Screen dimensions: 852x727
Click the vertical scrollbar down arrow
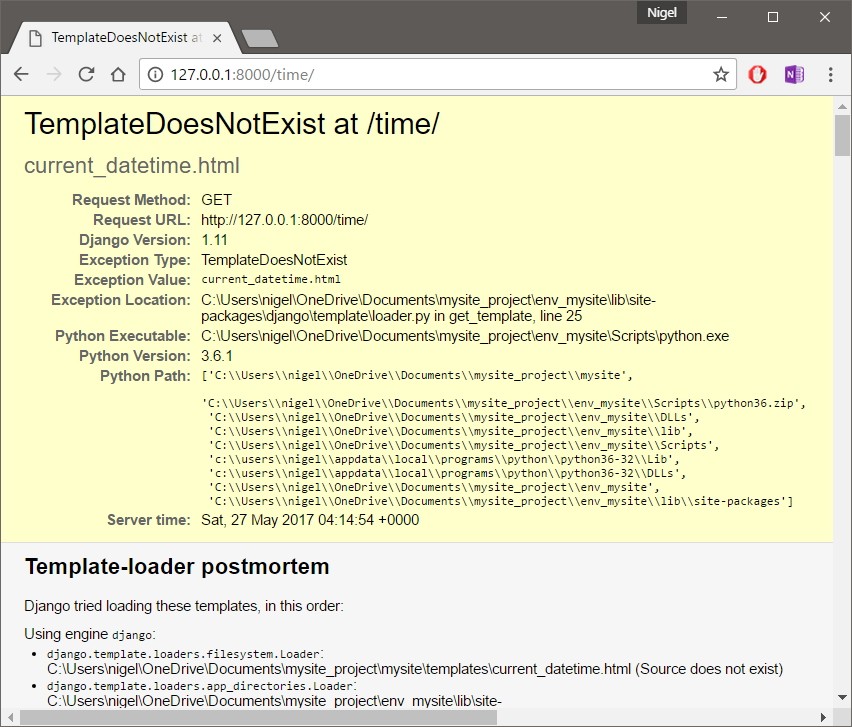pyautogui.click(x=842, y=697)
